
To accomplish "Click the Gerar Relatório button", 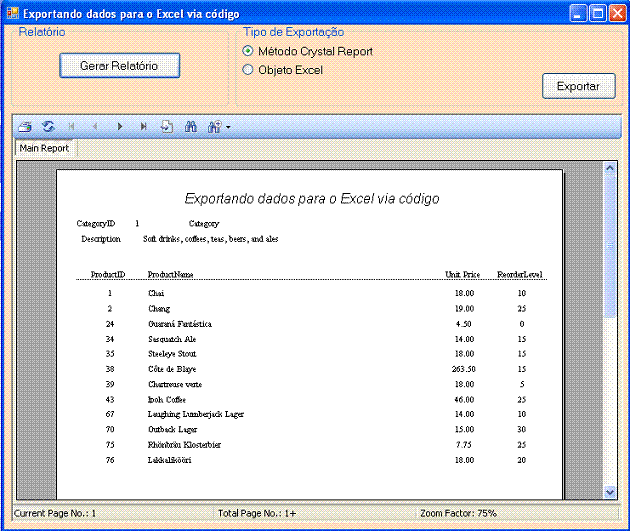I will click(119, 65).
